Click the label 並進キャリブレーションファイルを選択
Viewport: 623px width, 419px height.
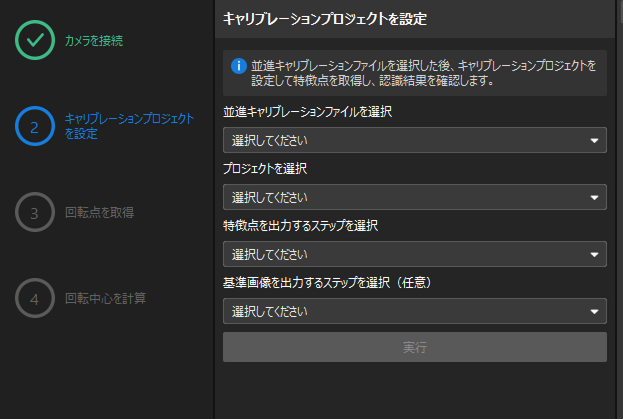click(307, 112)
